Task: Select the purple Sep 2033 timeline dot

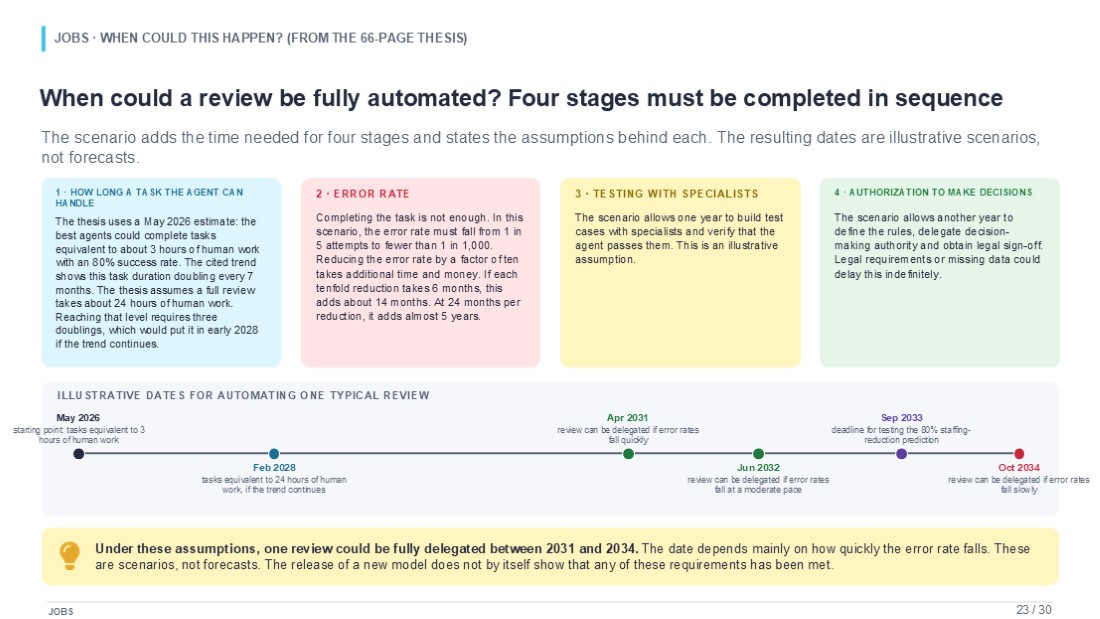Action: pos(901,454)
